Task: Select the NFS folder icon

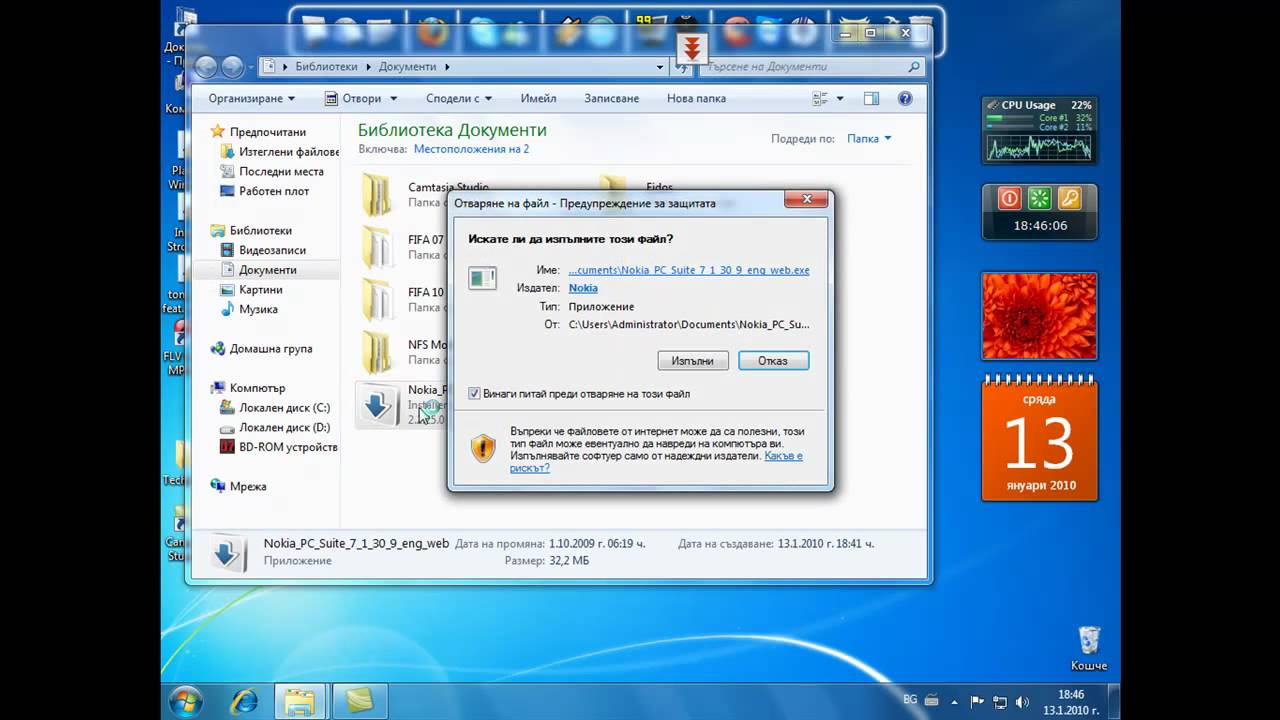Action: tap(377, 352)
